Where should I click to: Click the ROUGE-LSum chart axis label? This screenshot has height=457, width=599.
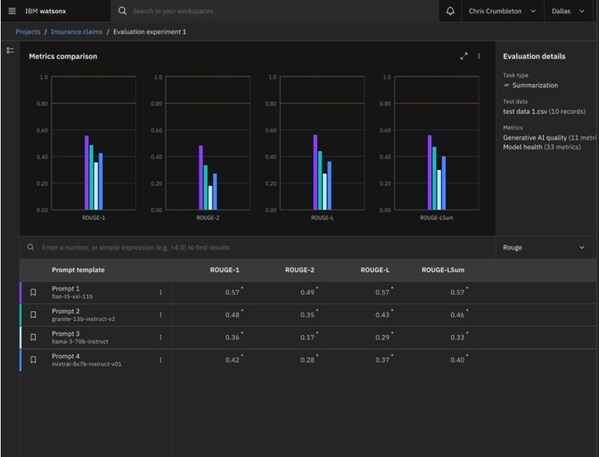point(436,217)
